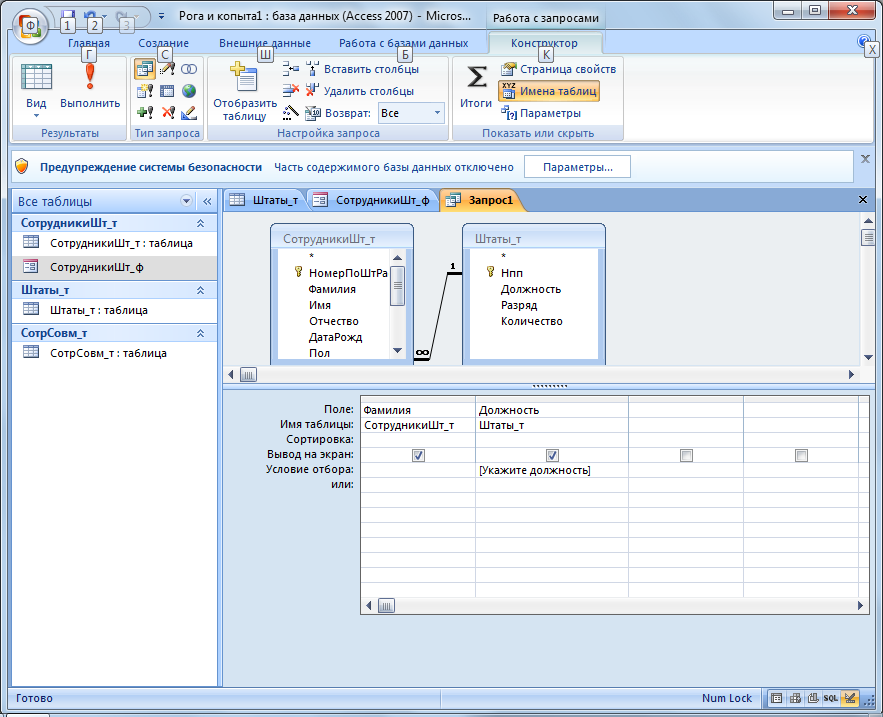883x717 pixels.
Task: Click the Параметры... security button
Action: click(x=577, y=167)
